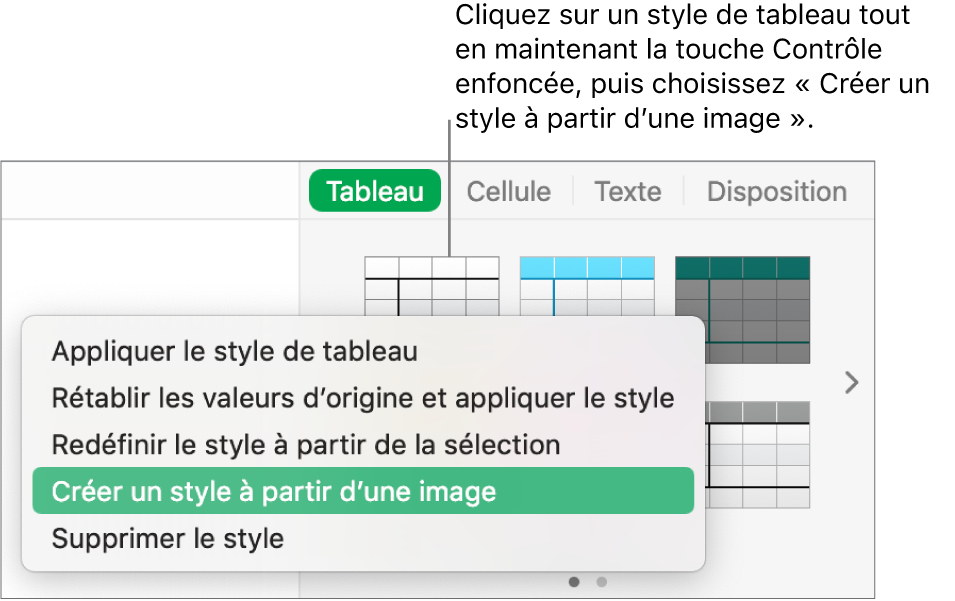
Task: Open the Tableau tab
Action: [x=375, y=191]
